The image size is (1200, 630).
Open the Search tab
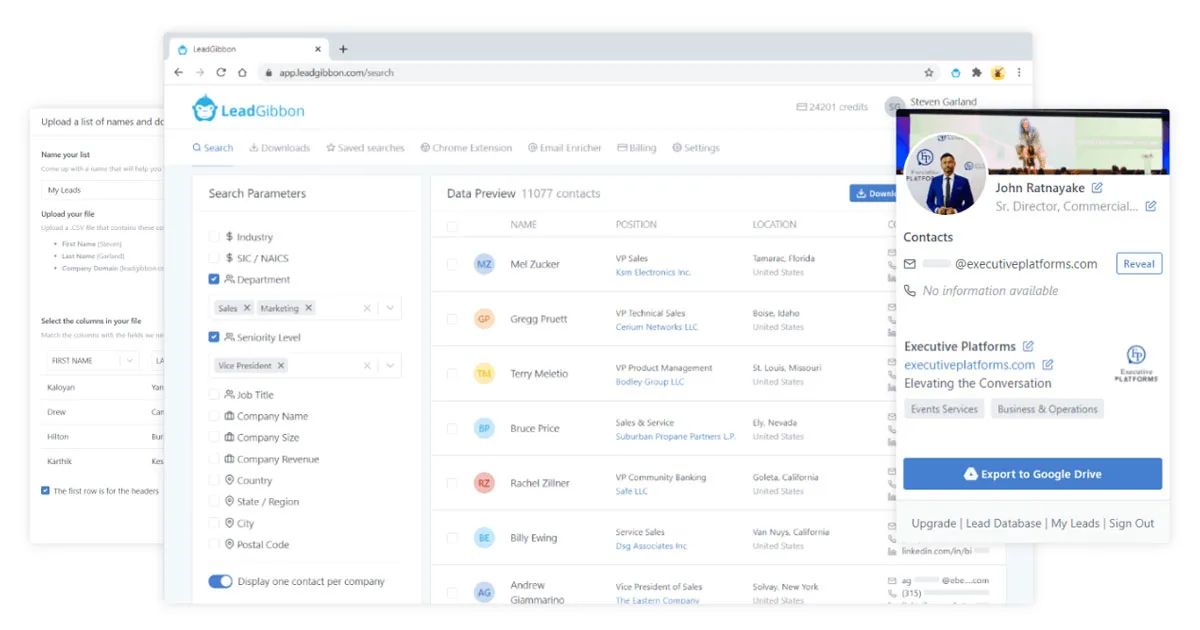coord(213,148)
